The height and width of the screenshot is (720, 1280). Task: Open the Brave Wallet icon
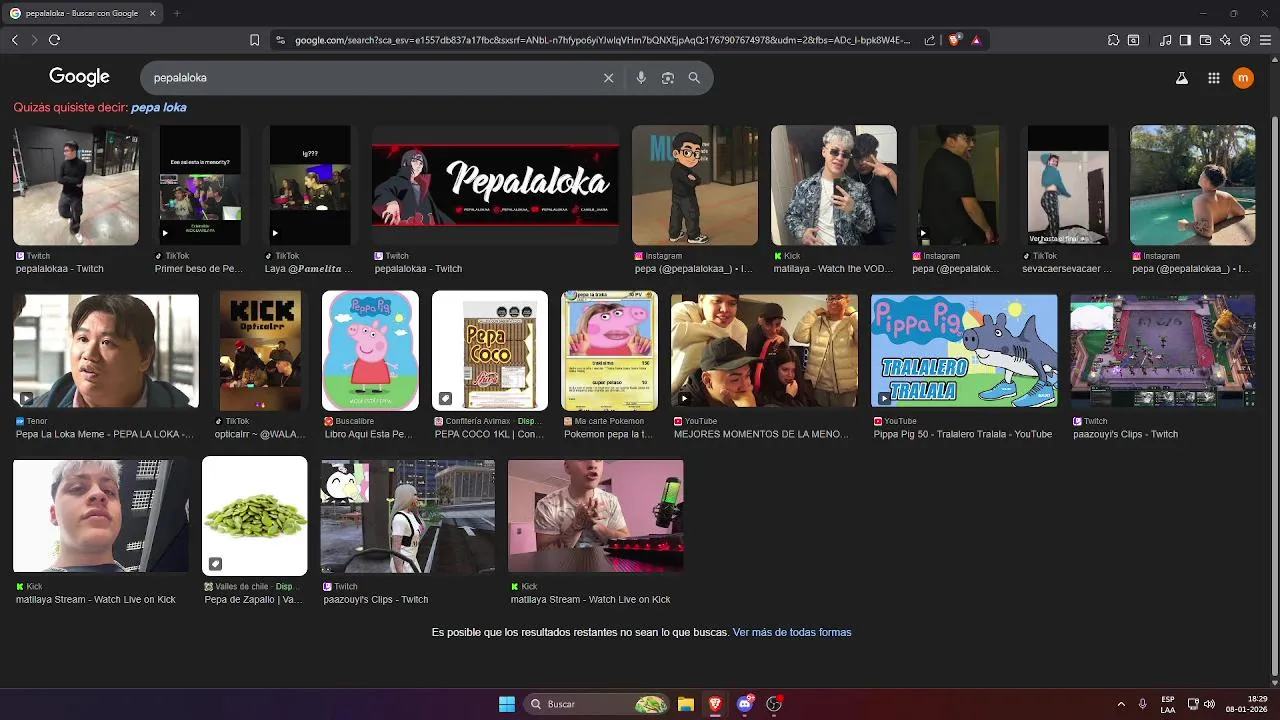pyautogui.click(x=1205, y=40)
